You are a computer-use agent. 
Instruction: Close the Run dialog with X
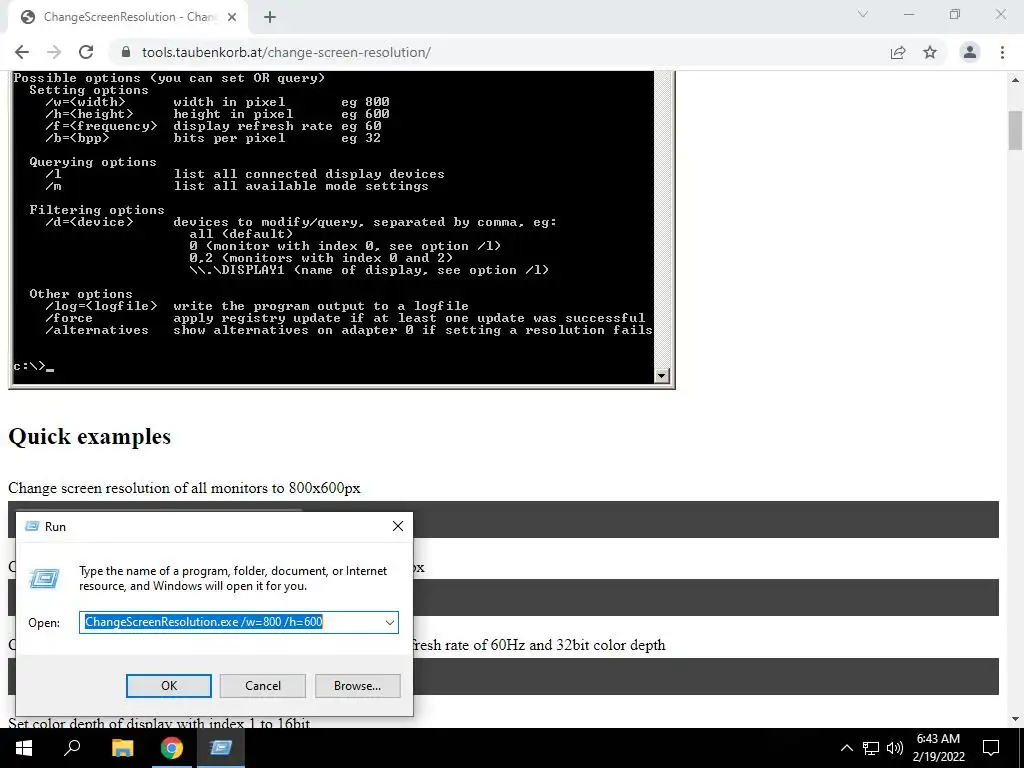[x=398, y=526]
